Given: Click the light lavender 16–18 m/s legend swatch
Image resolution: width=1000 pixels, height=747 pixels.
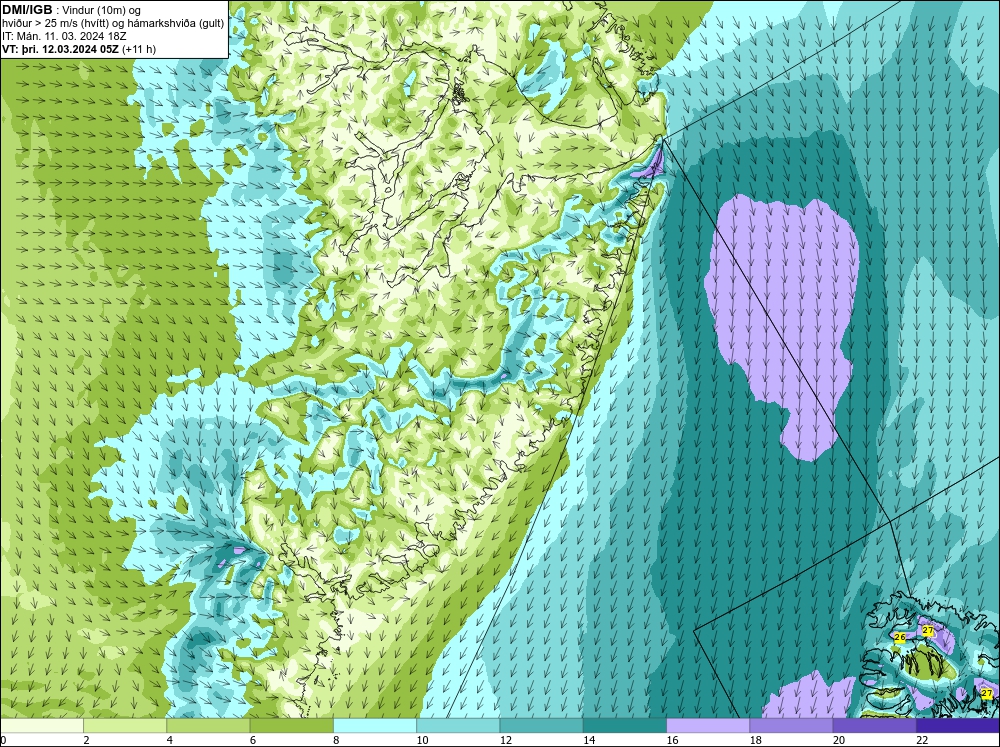Looking at the screenshot, I should point(708,725).
